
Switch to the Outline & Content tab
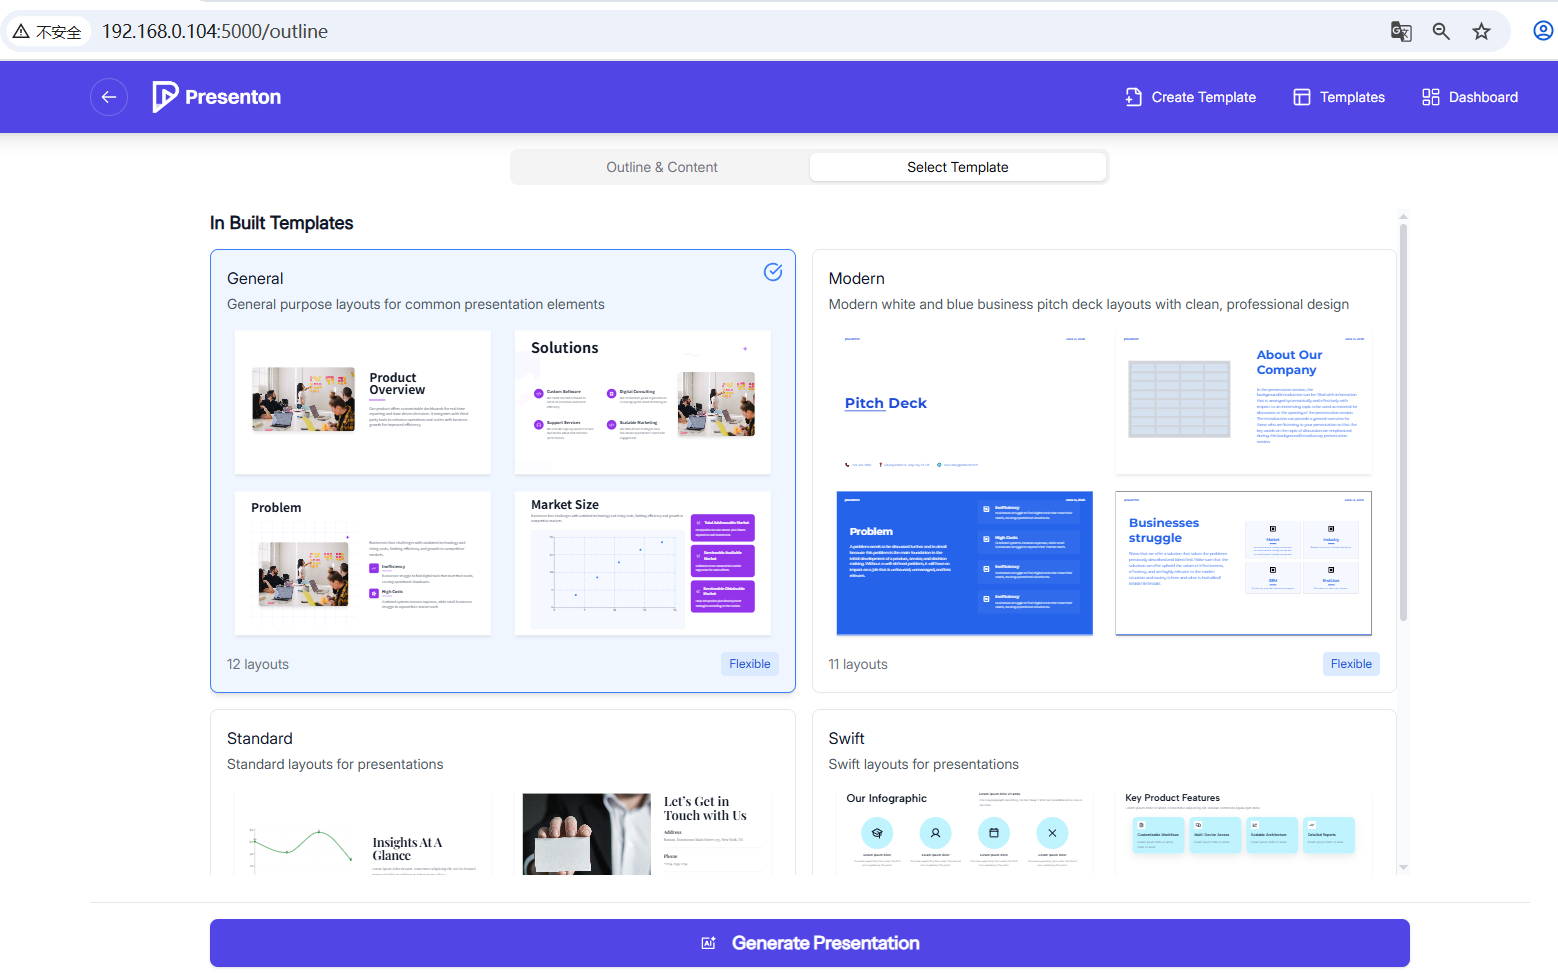point(661,167)
